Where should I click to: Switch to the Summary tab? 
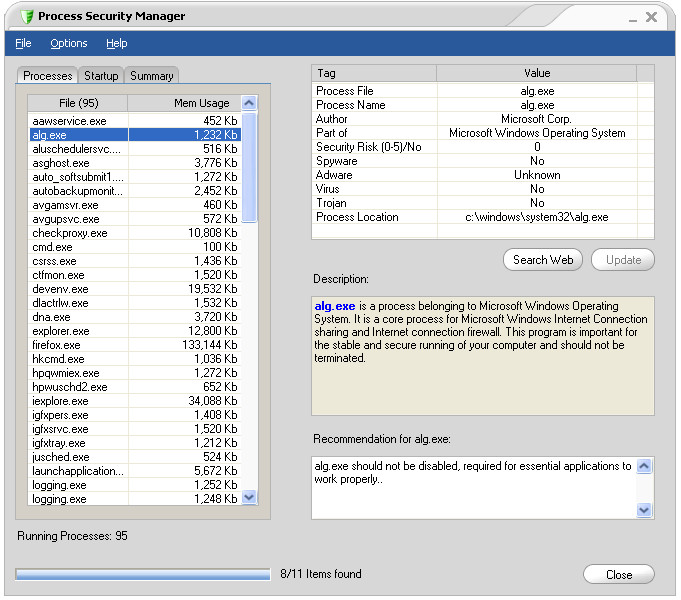coord(151,76)
